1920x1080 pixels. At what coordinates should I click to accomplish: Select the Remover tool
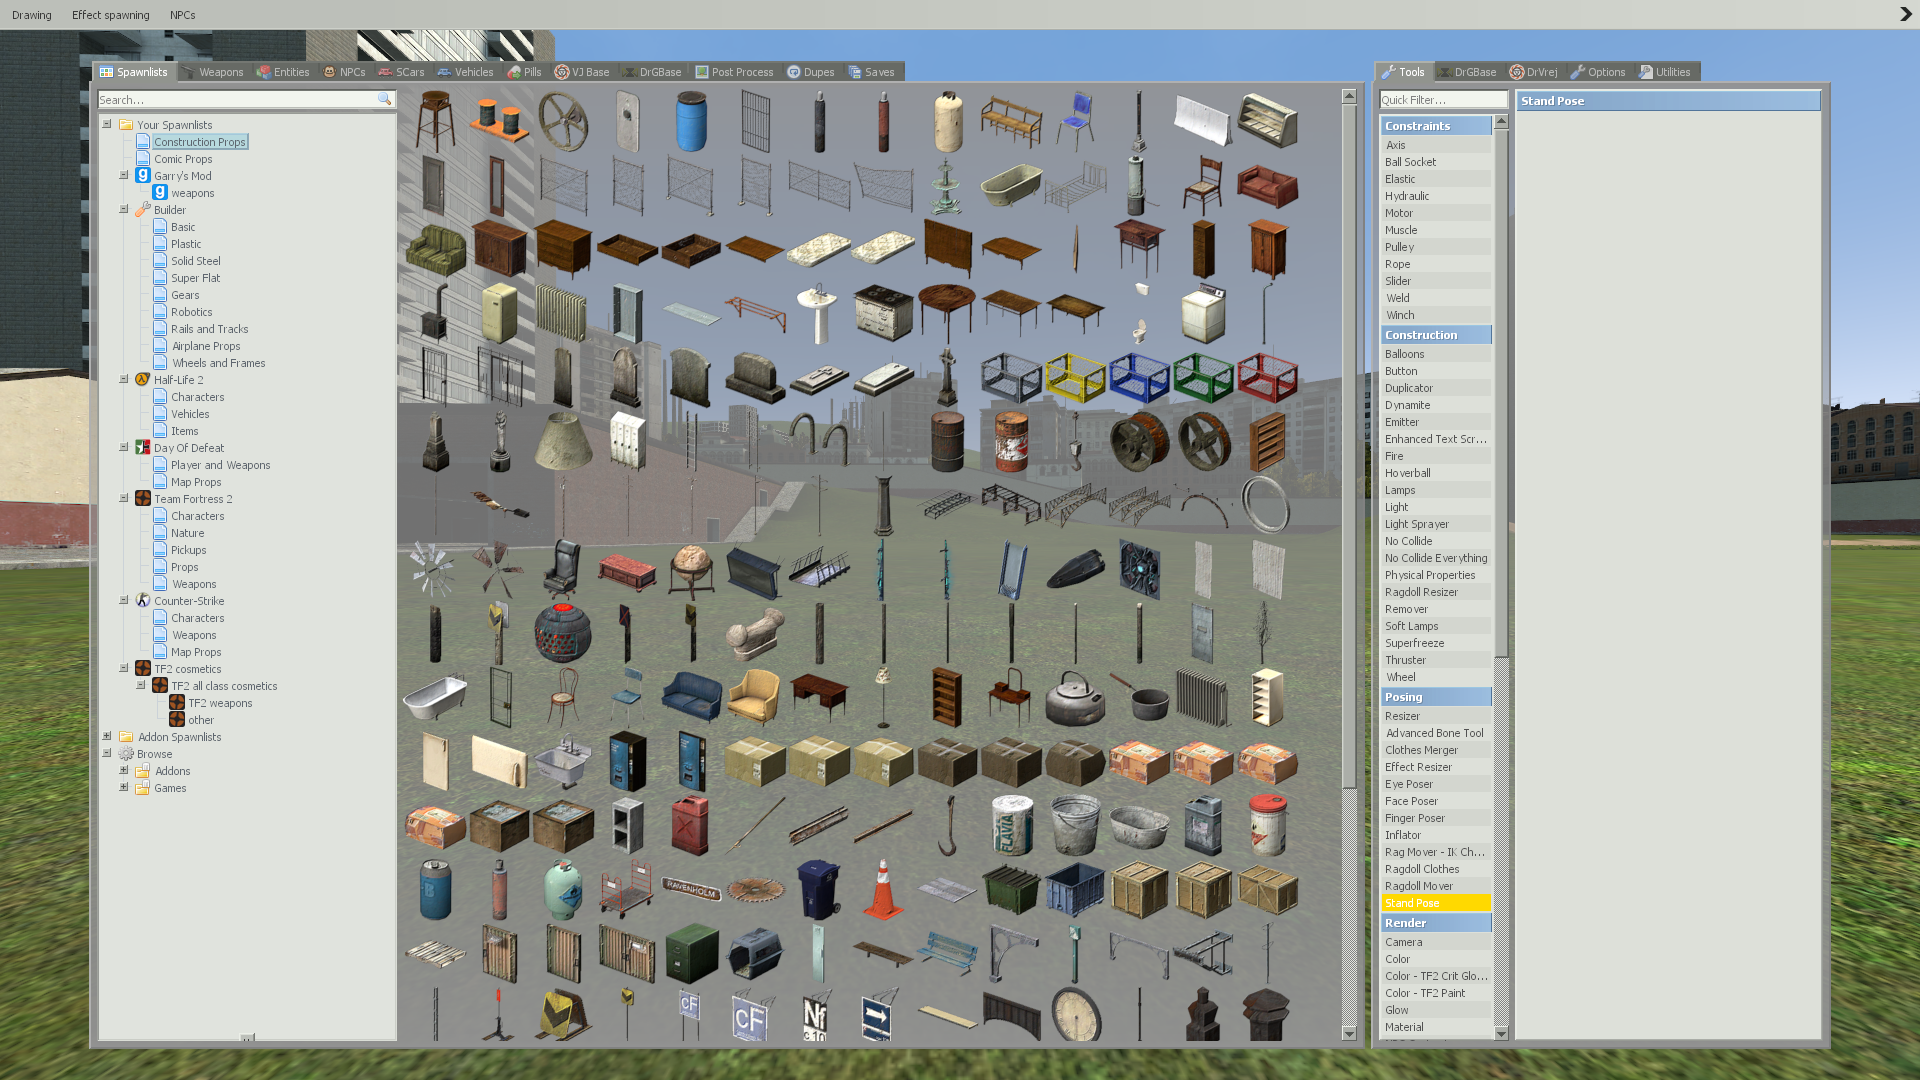pos(1436,609)
